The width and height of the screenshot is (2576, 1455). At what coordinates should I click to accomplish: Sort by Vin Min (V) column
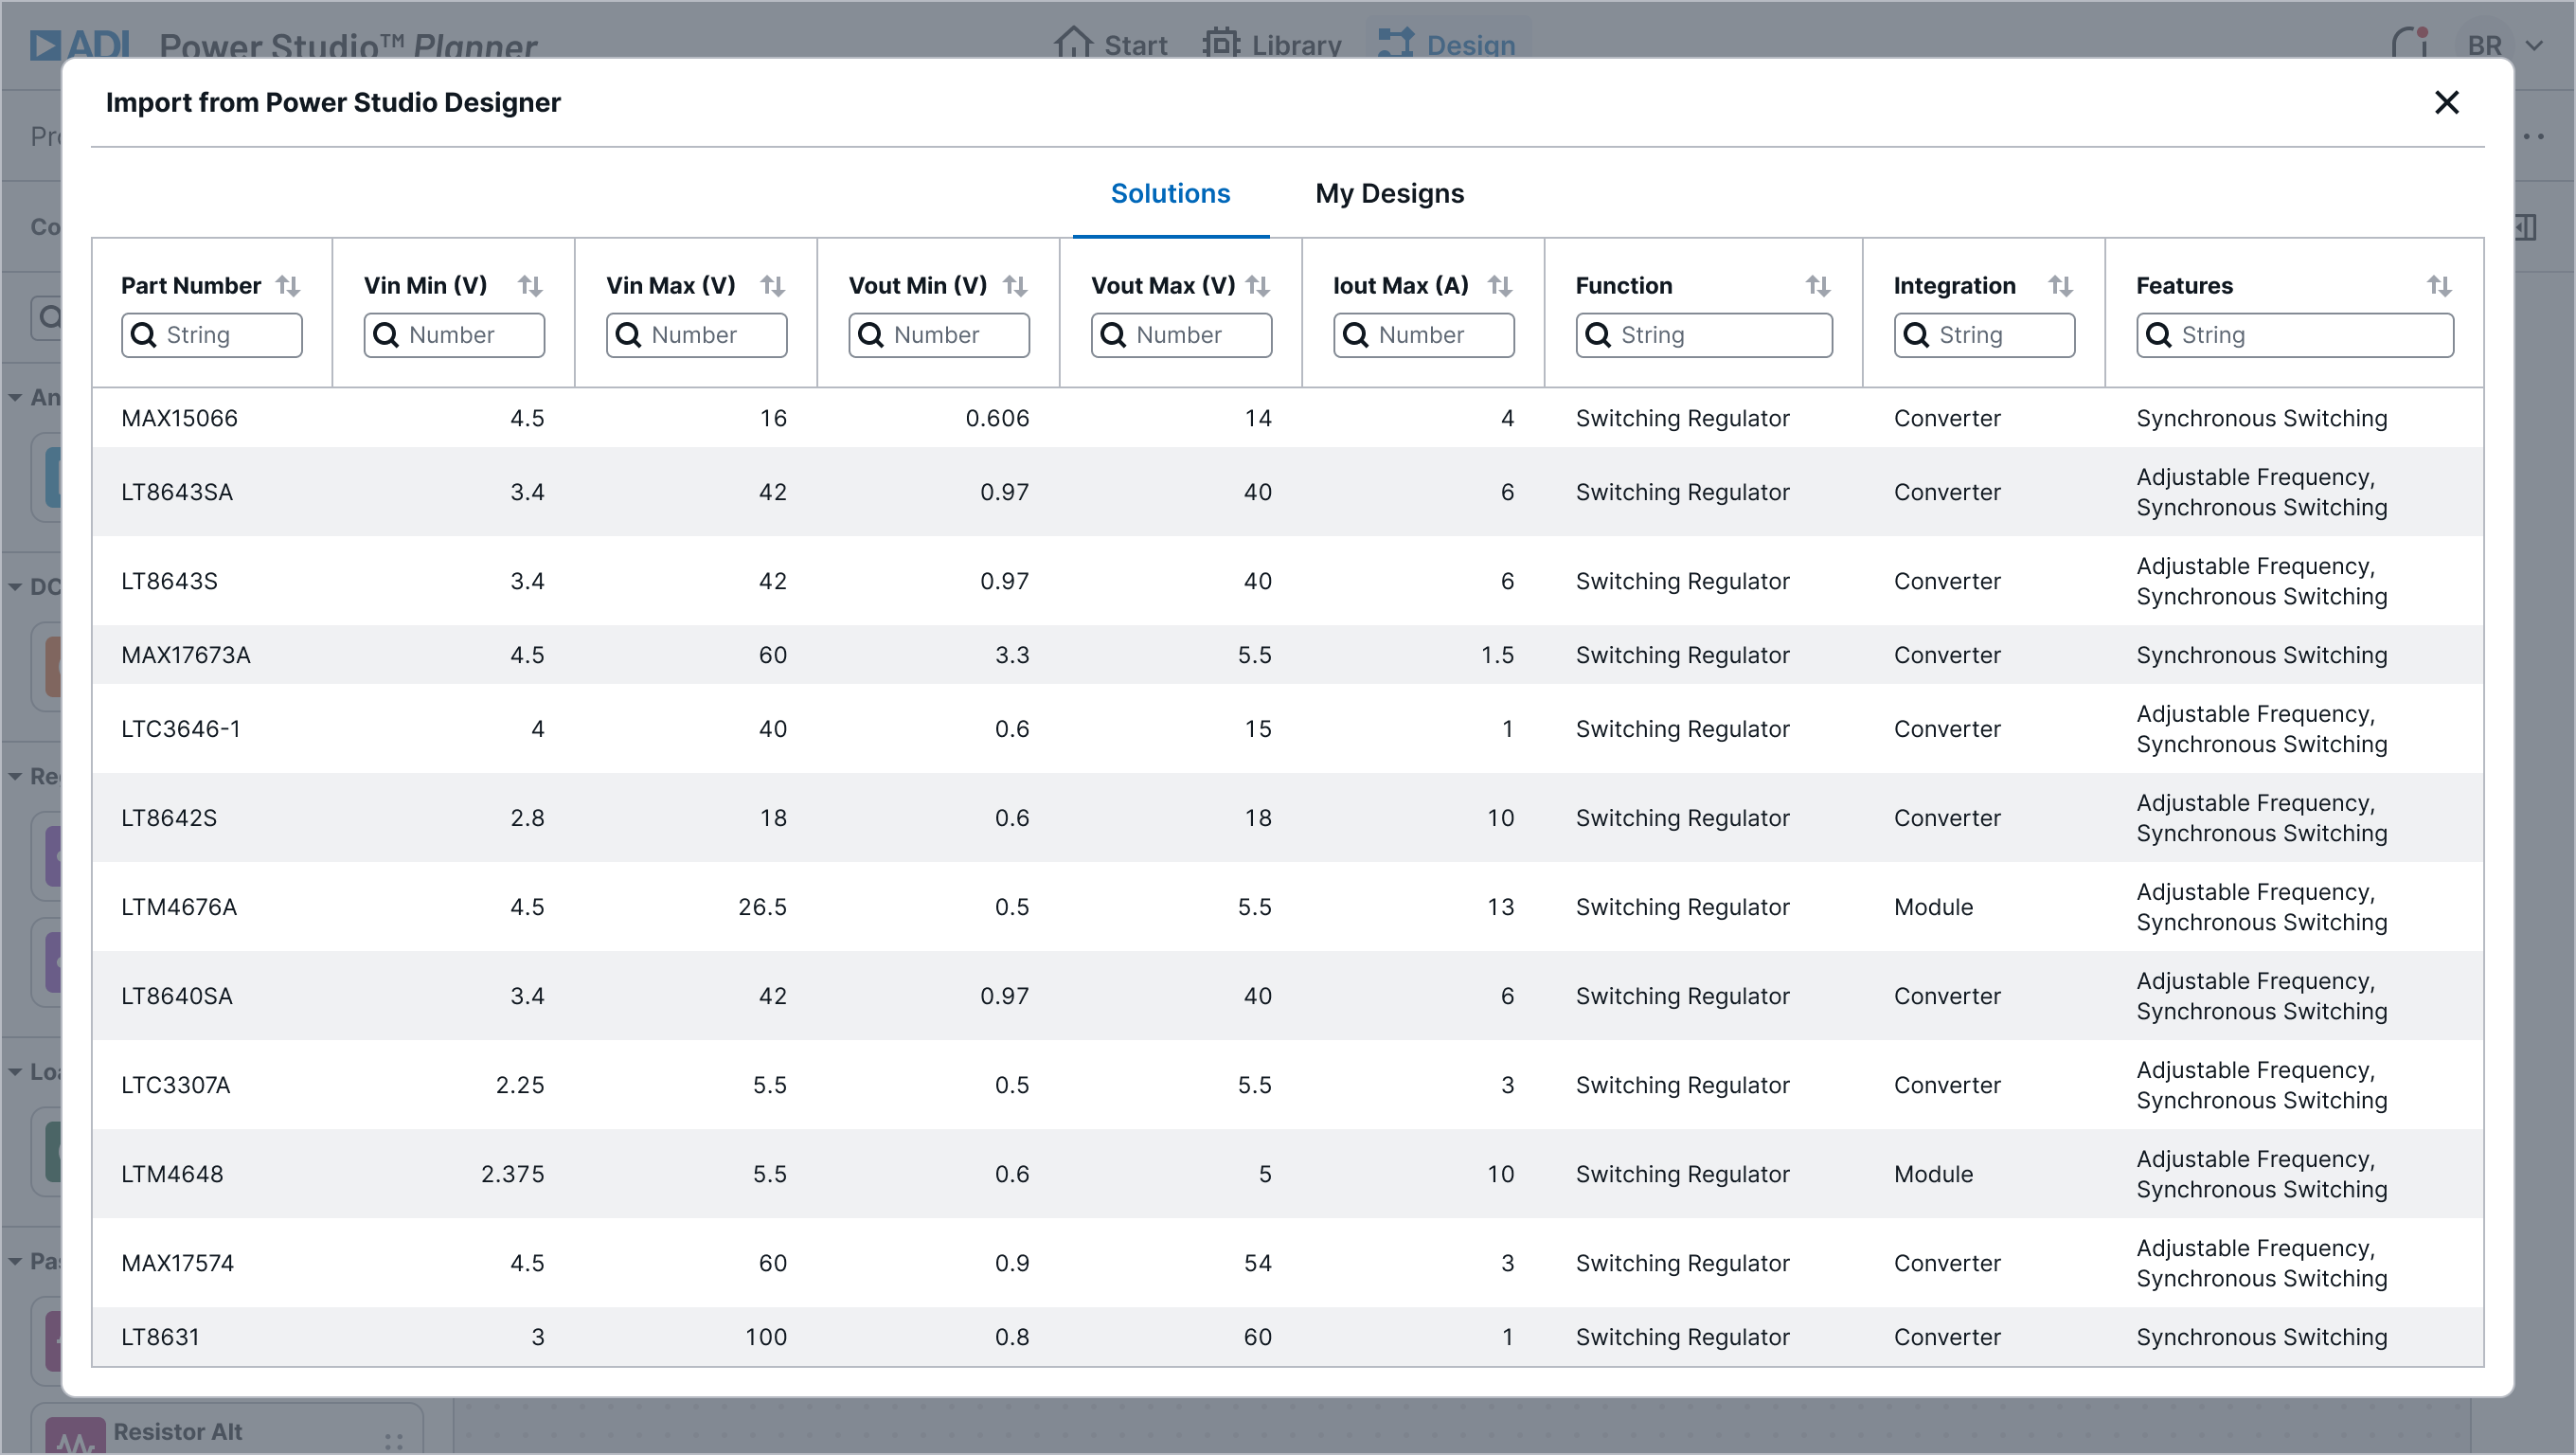[x=530, y=286]
